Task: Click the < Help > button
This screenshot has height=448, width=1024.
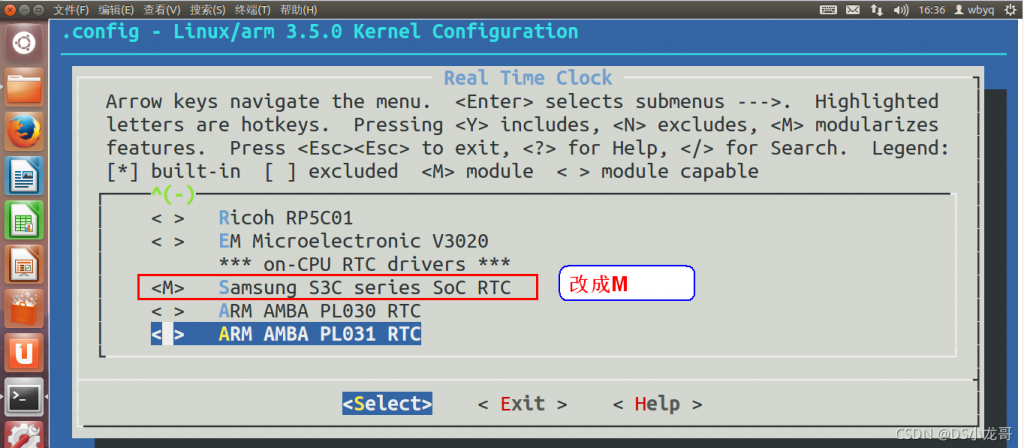Action: coord(658,404)
